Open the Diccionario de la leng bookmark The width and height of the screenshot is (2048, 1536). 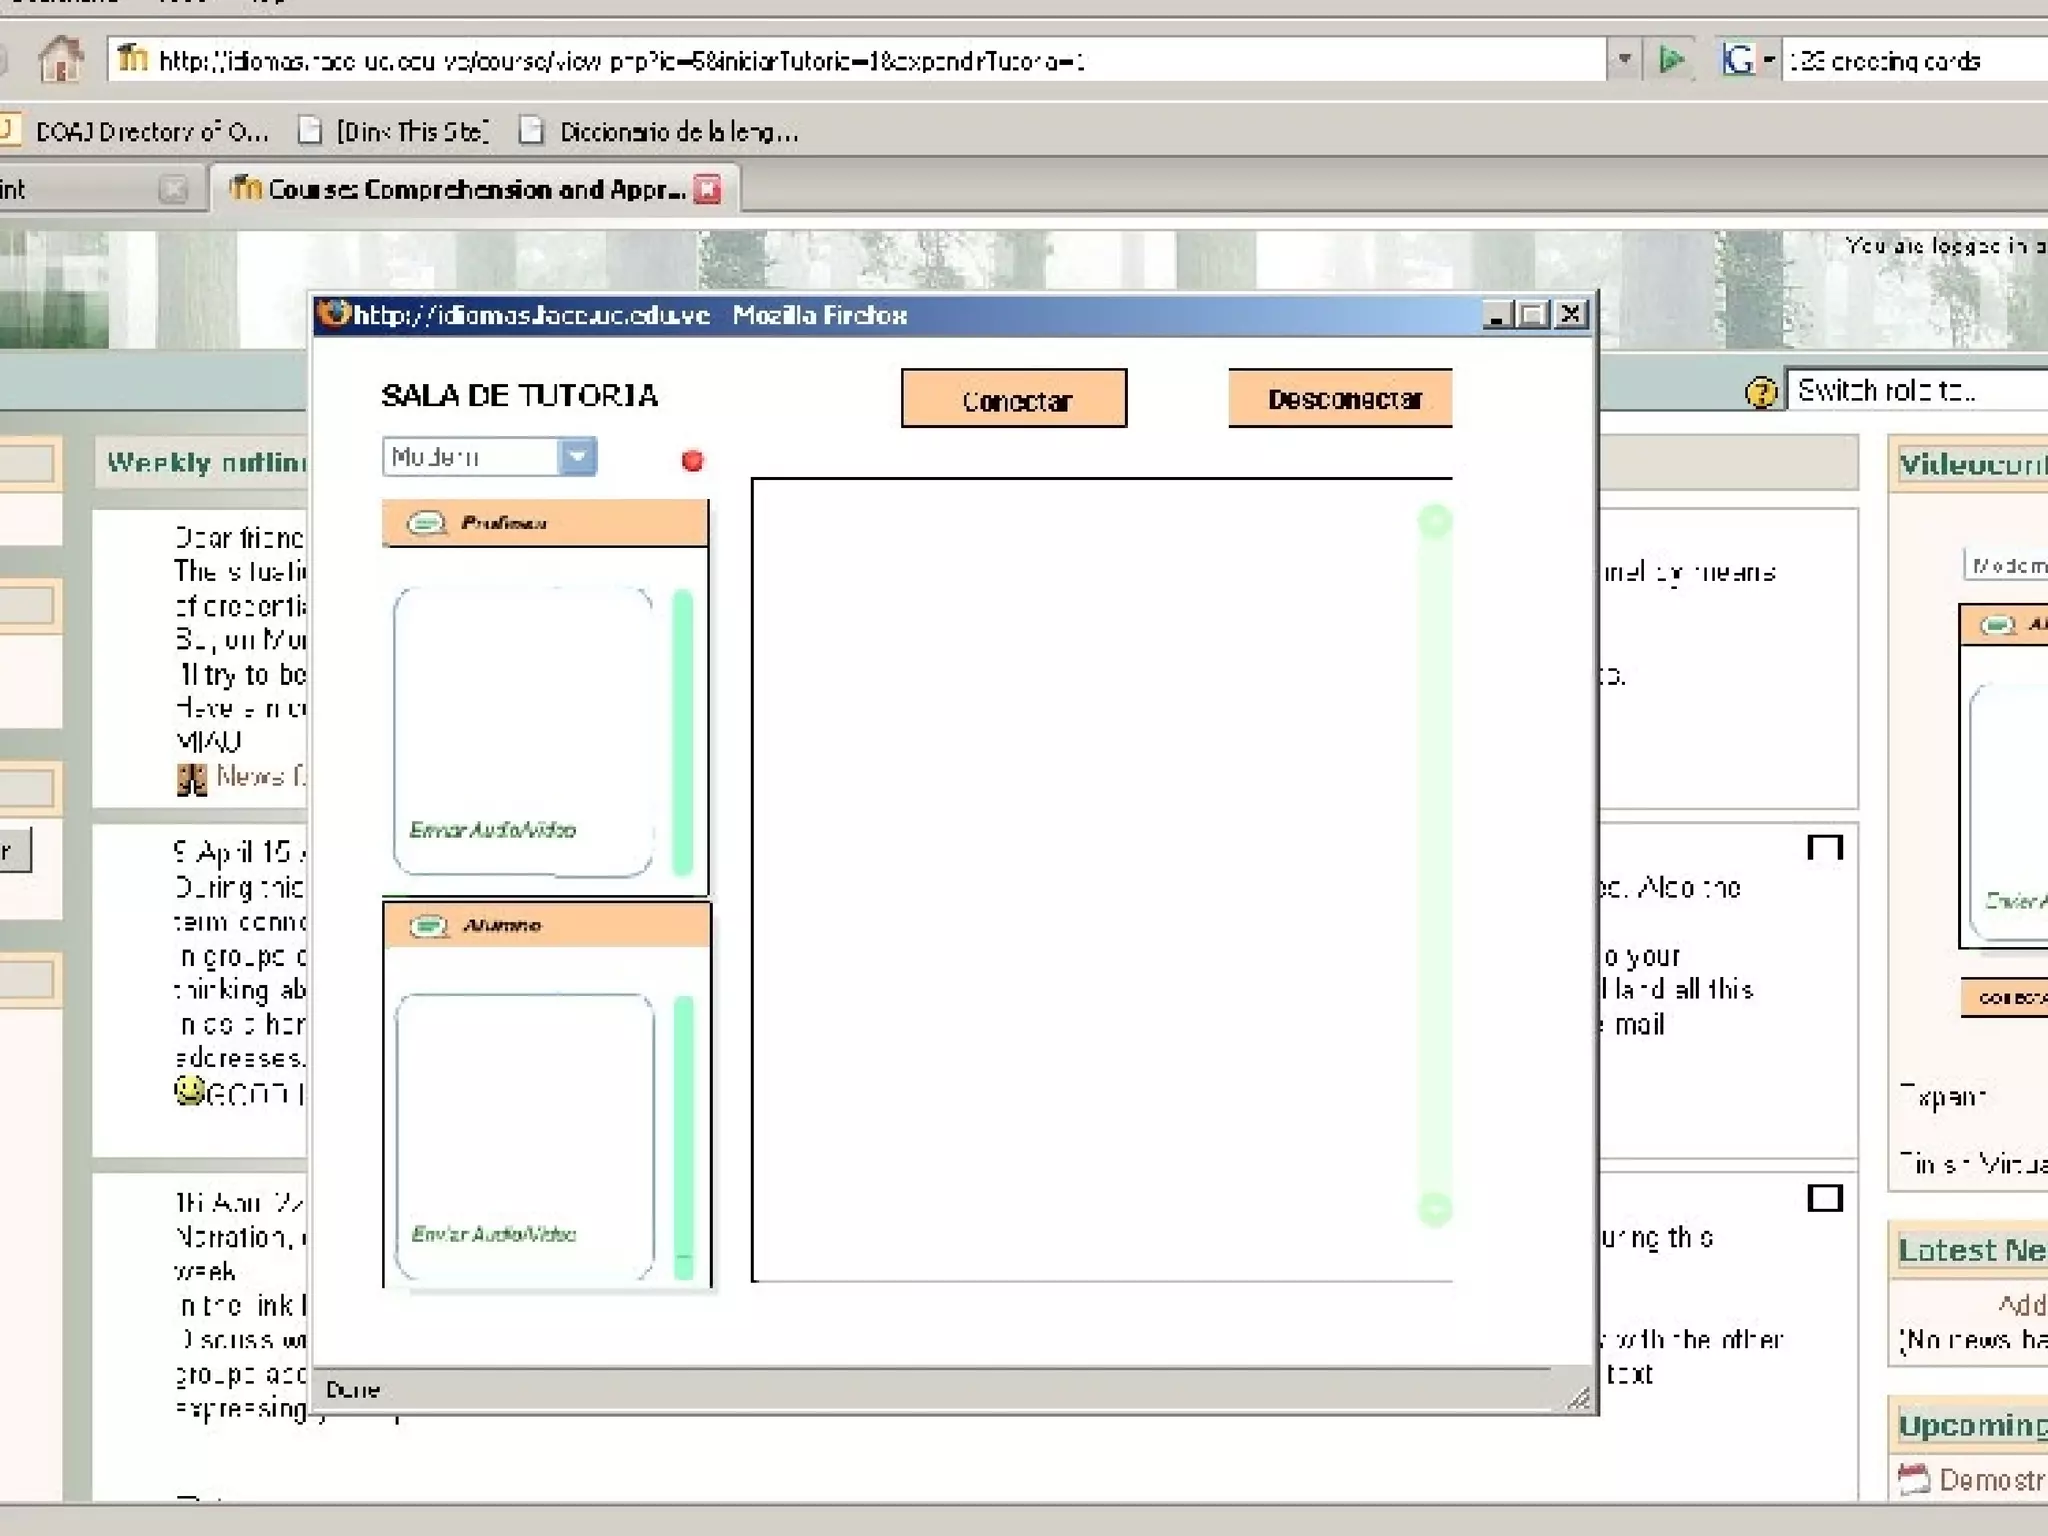click(x=660, y=132)
